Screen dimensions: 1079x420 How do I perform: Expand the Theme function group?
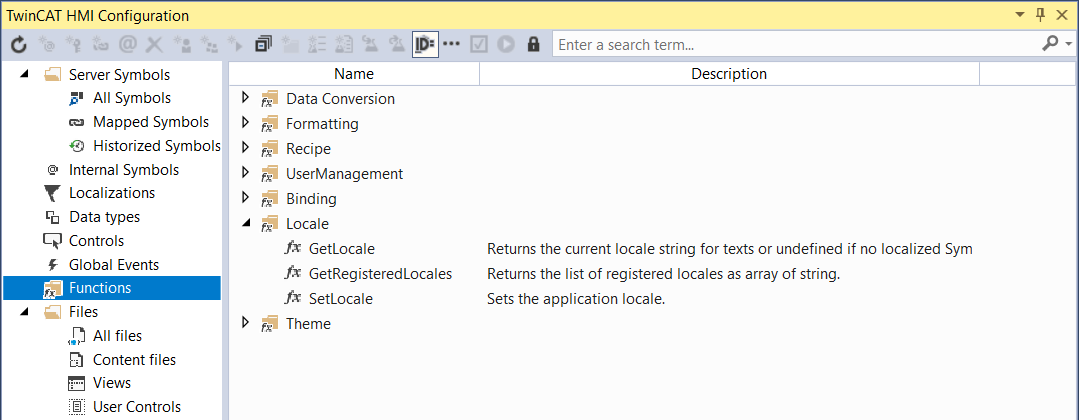point(245,323)
